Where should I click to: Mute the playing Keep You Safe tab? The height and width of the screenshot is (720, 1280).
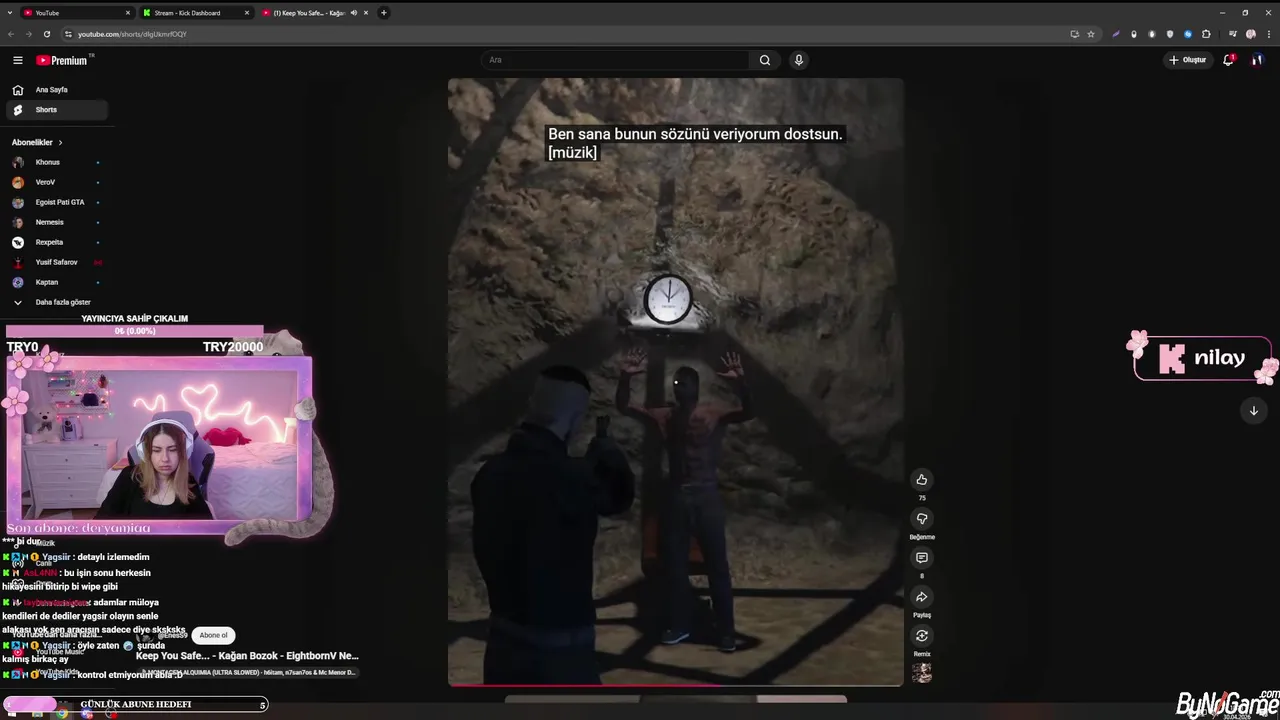tap(353, 13)
